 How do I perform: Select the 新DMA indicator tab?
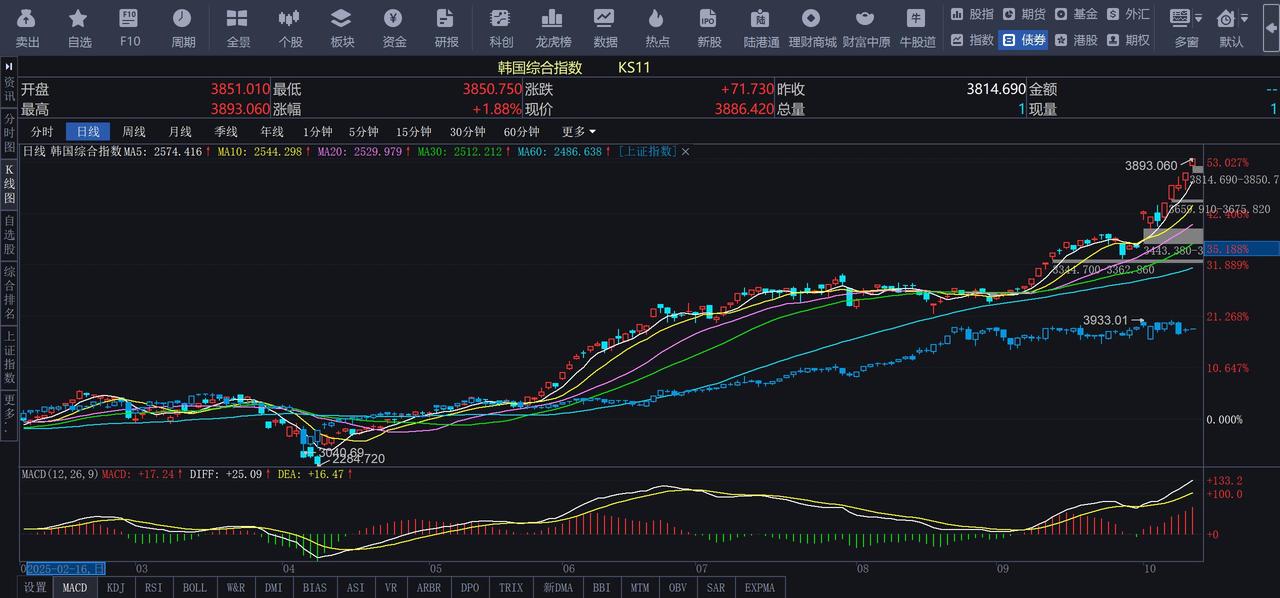pyautogui.click(x=558, y=588)
